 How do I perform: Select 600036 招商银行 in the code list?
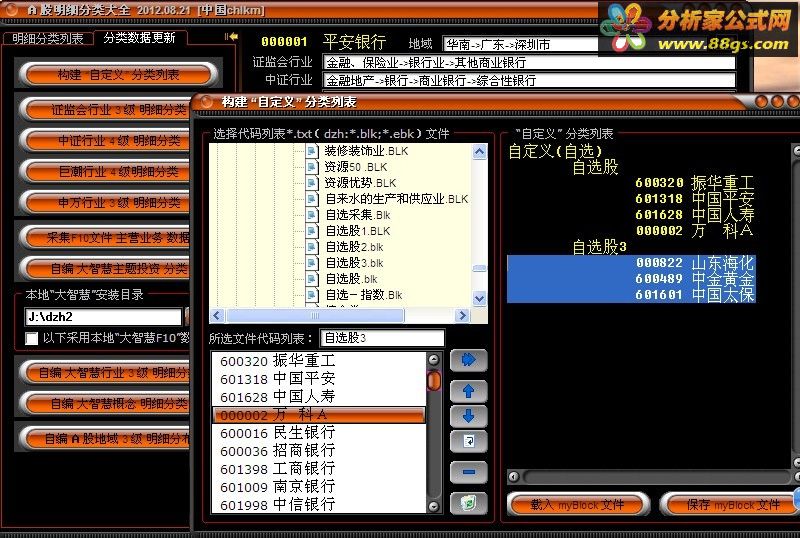318,451
